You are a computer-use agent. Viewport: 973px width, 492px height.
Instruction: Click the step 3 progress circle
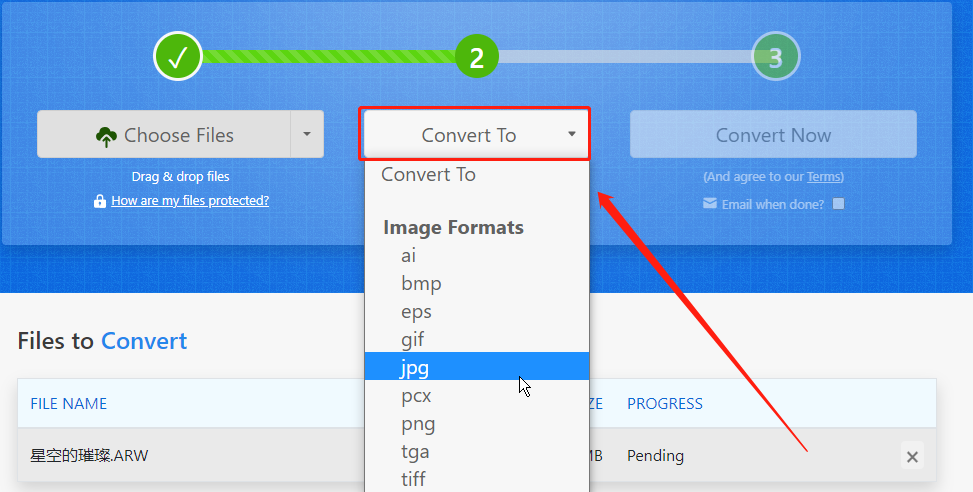click(x=776, y=56)
